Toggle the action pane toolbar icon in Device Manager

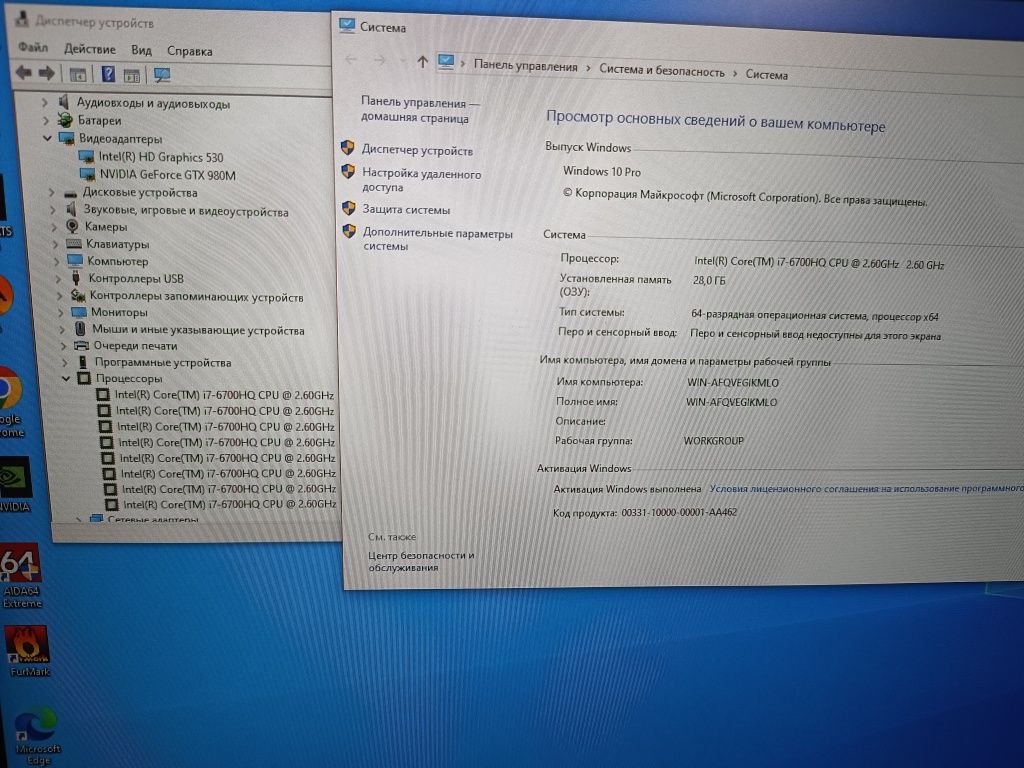(132, 76)
